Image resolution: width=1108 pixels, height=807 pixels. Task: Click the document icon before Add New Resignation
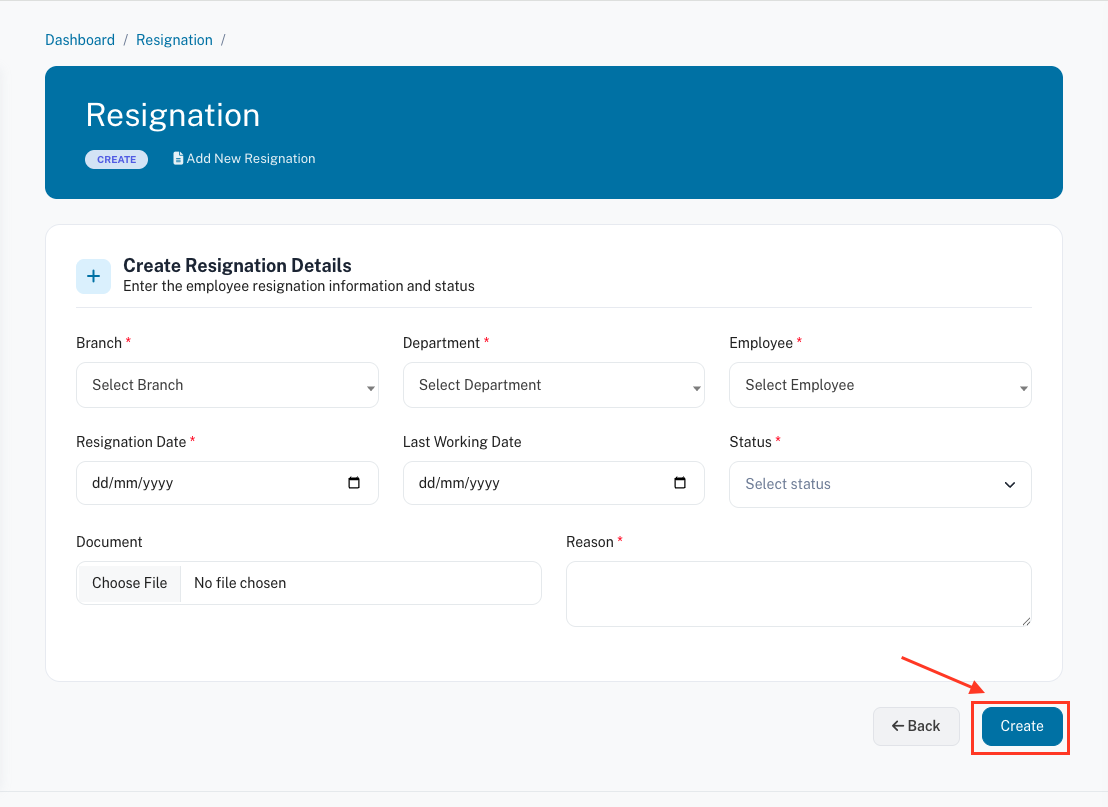[x=178, y=159]
